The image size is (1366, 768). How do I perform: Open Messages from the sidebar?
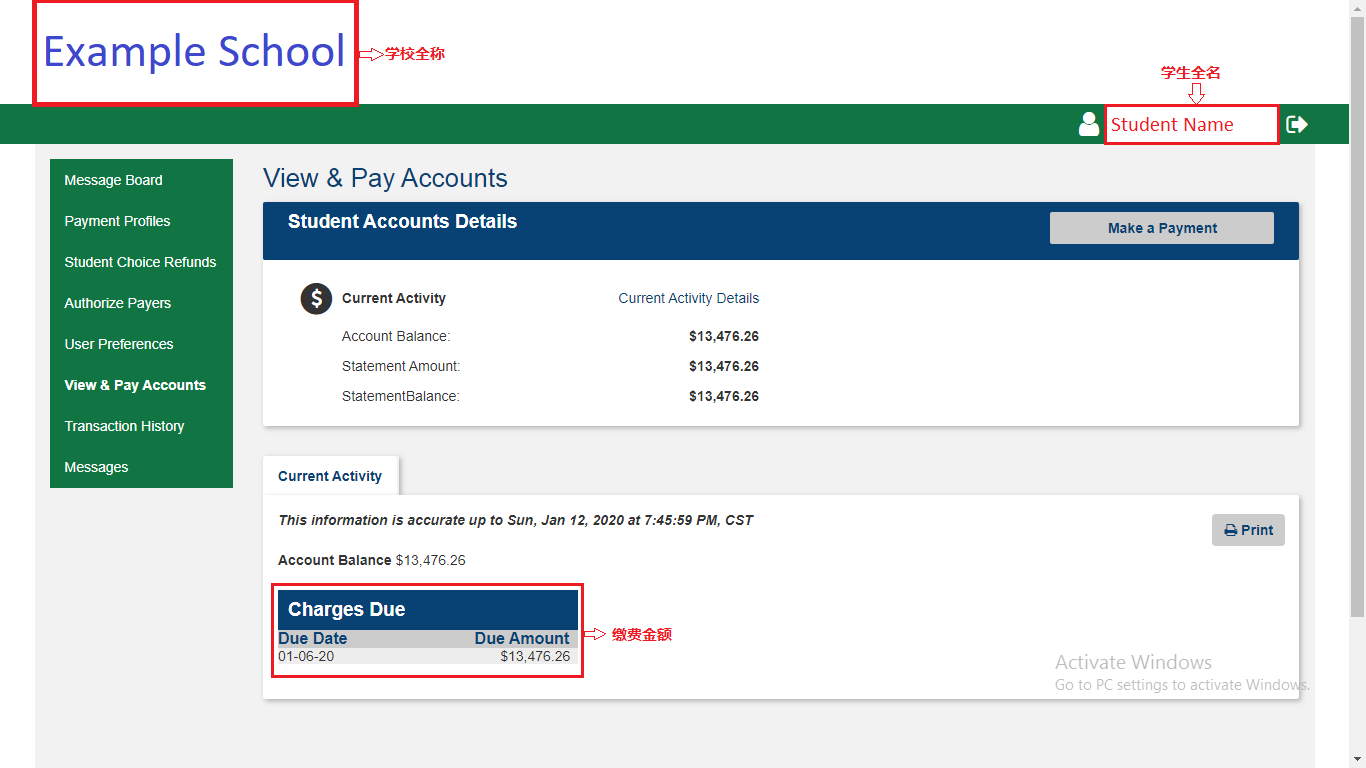[x=96, y=467]
